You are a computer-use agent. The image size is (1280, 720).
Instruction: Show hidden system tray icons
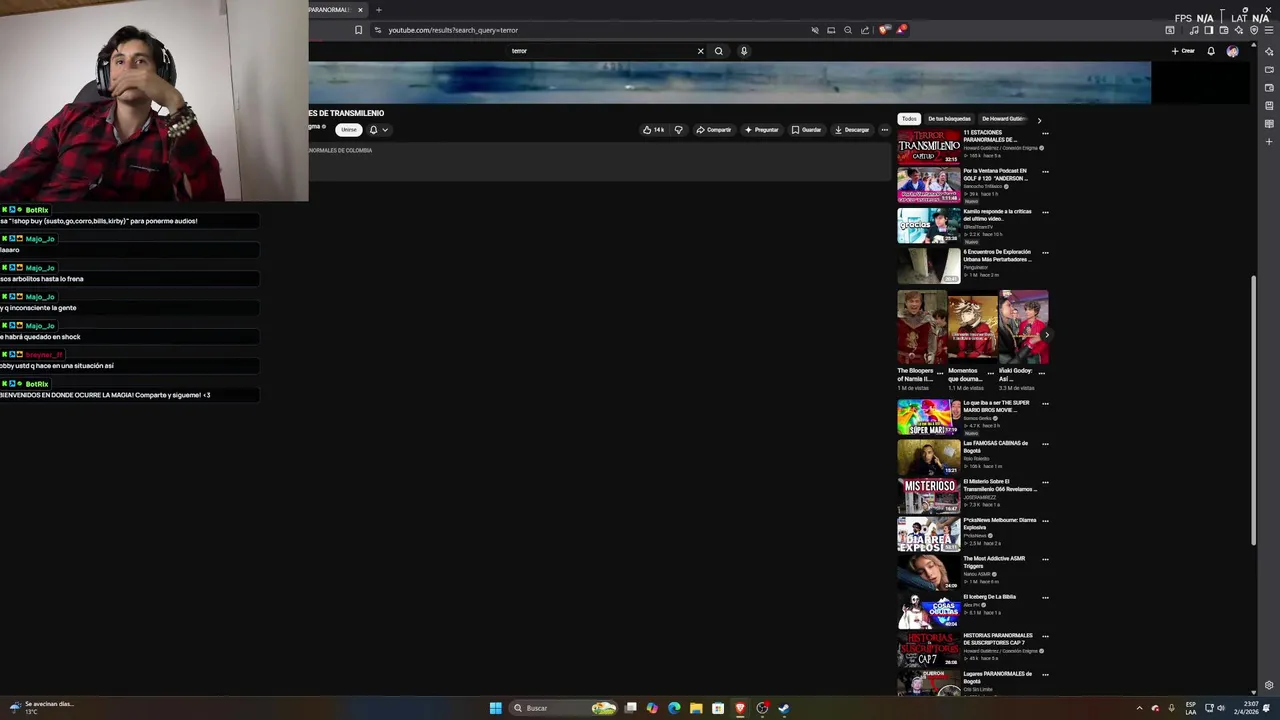pyautogui.click(x=1139, y=708)
